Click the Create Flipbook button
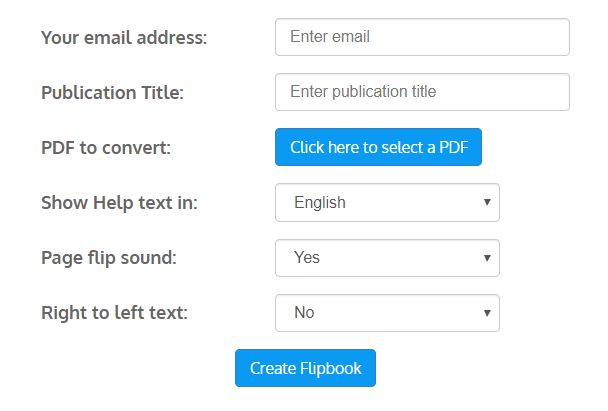 [305, 368]
